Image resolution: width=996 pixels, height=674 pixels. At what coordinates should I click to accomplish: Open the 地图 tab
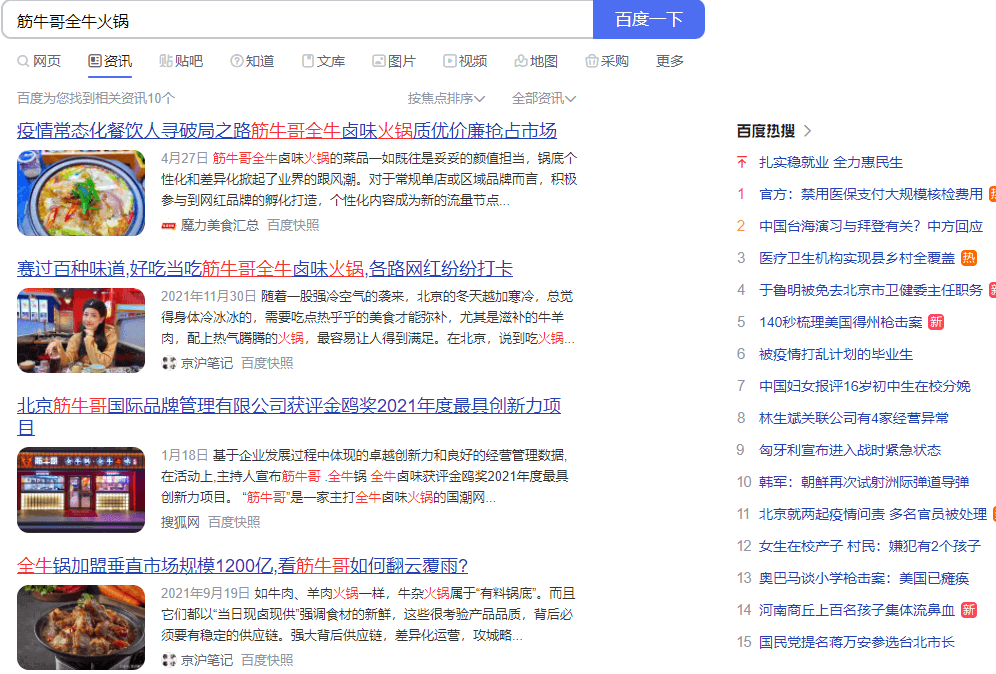pos(544,61)
